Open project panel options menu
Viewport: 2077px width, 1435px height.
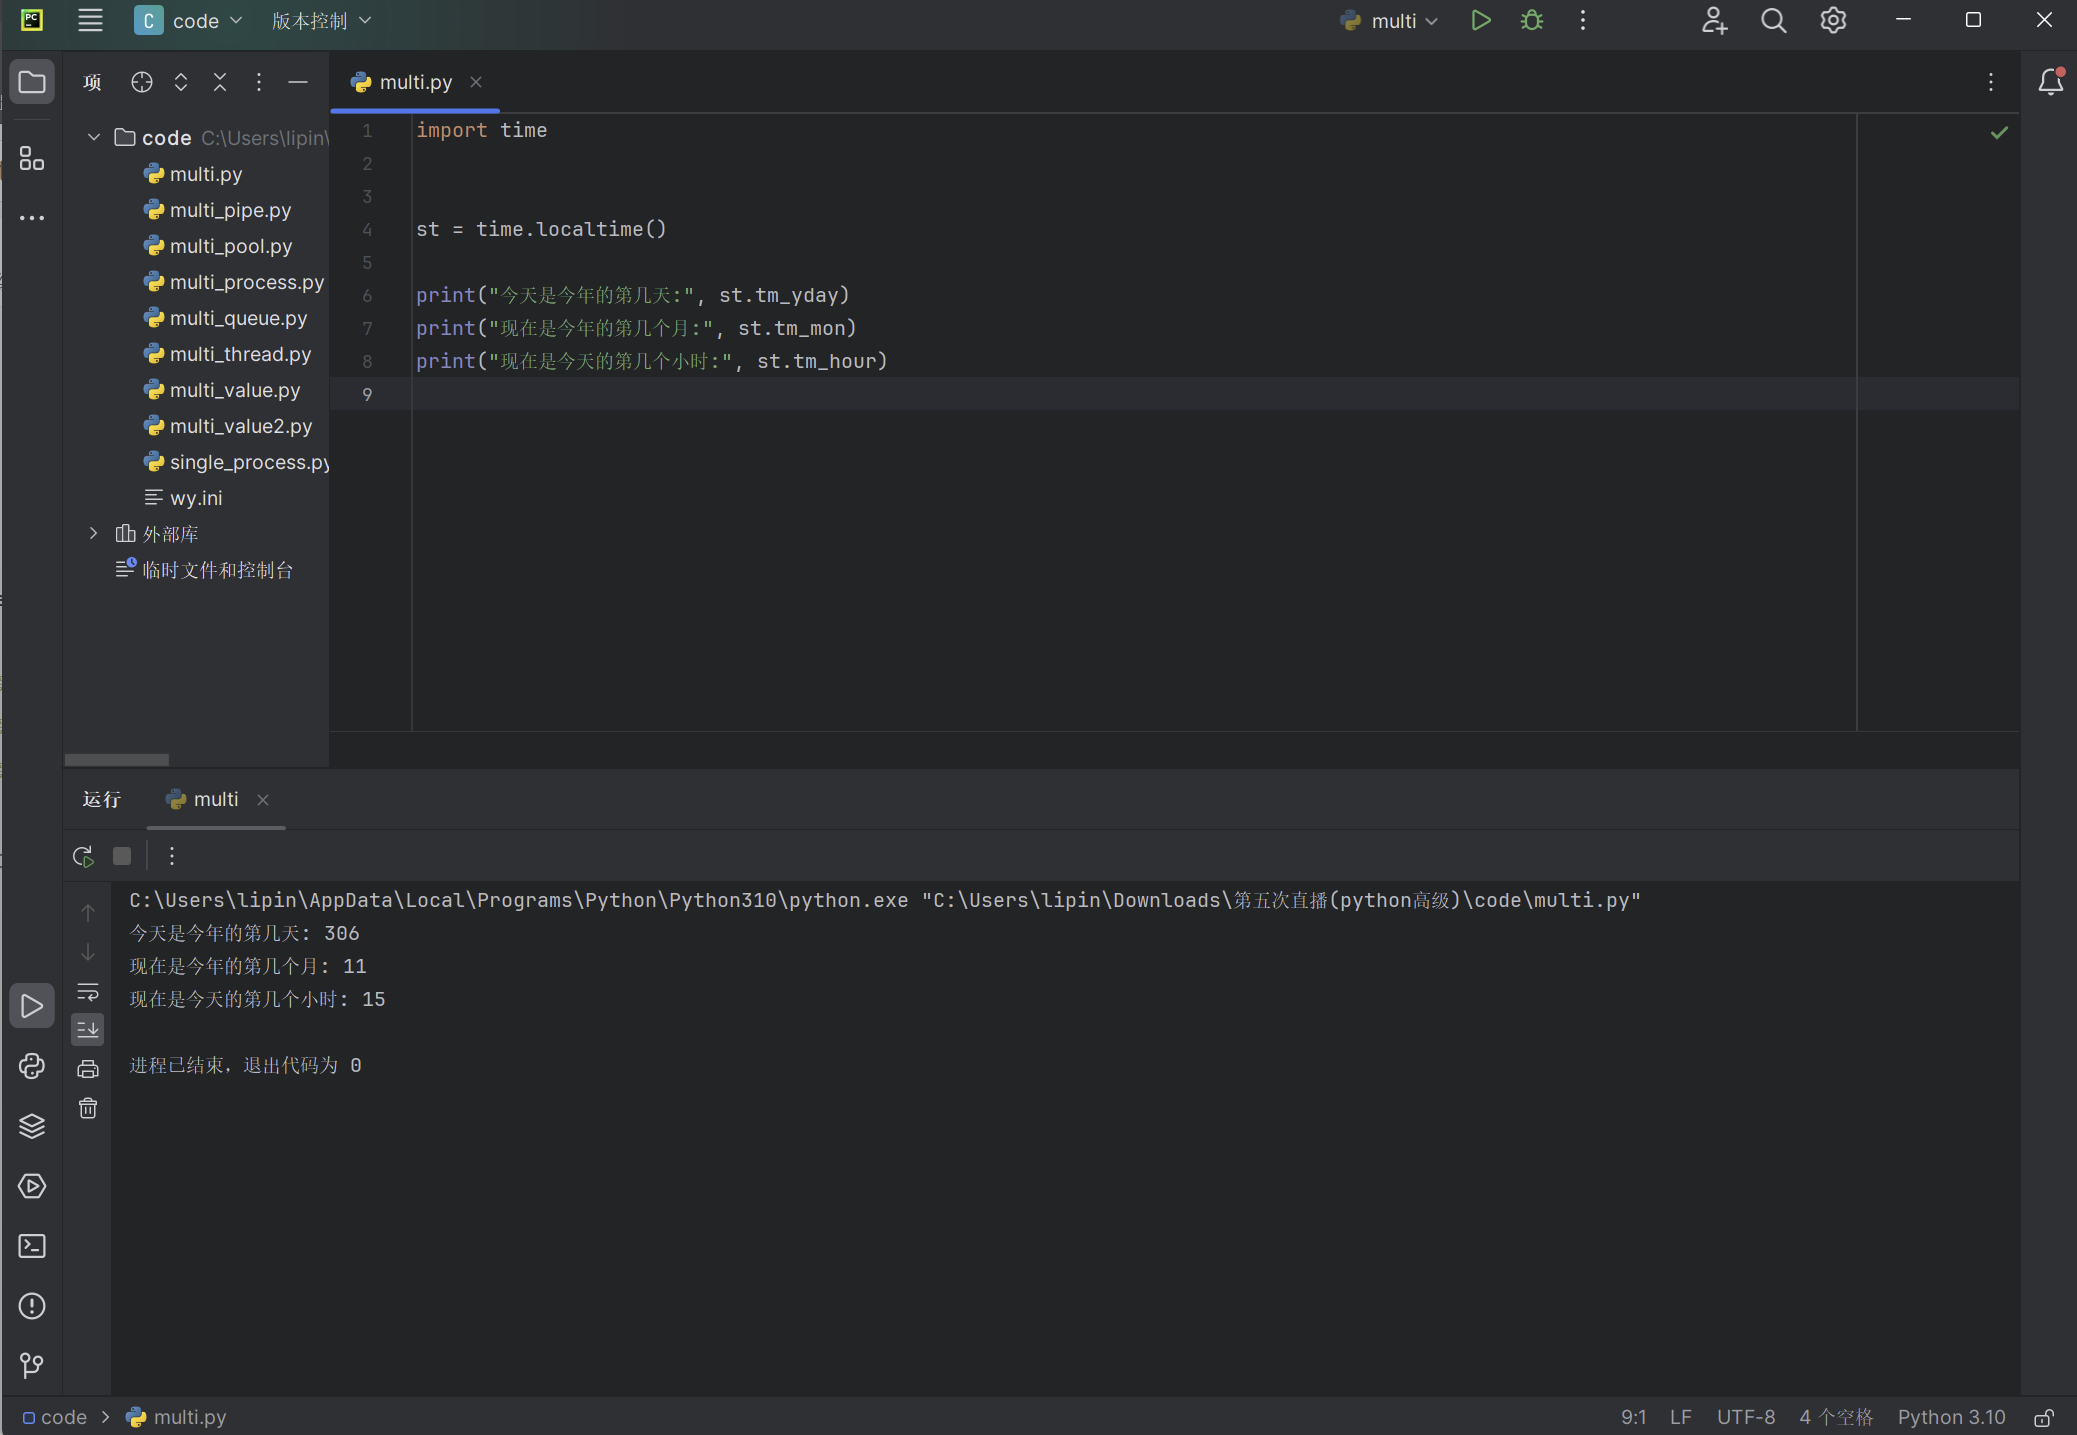click(259, 82)
